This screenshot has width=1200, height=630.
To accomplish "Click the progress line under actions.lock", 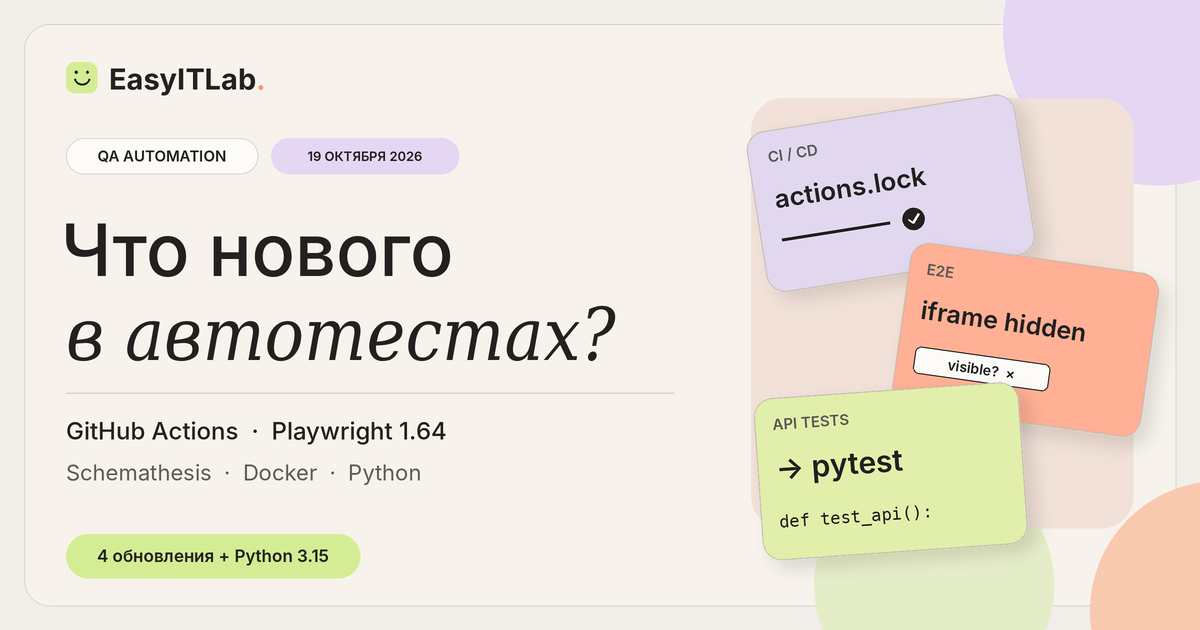I will pyautogui.click(x=836, y=232).
